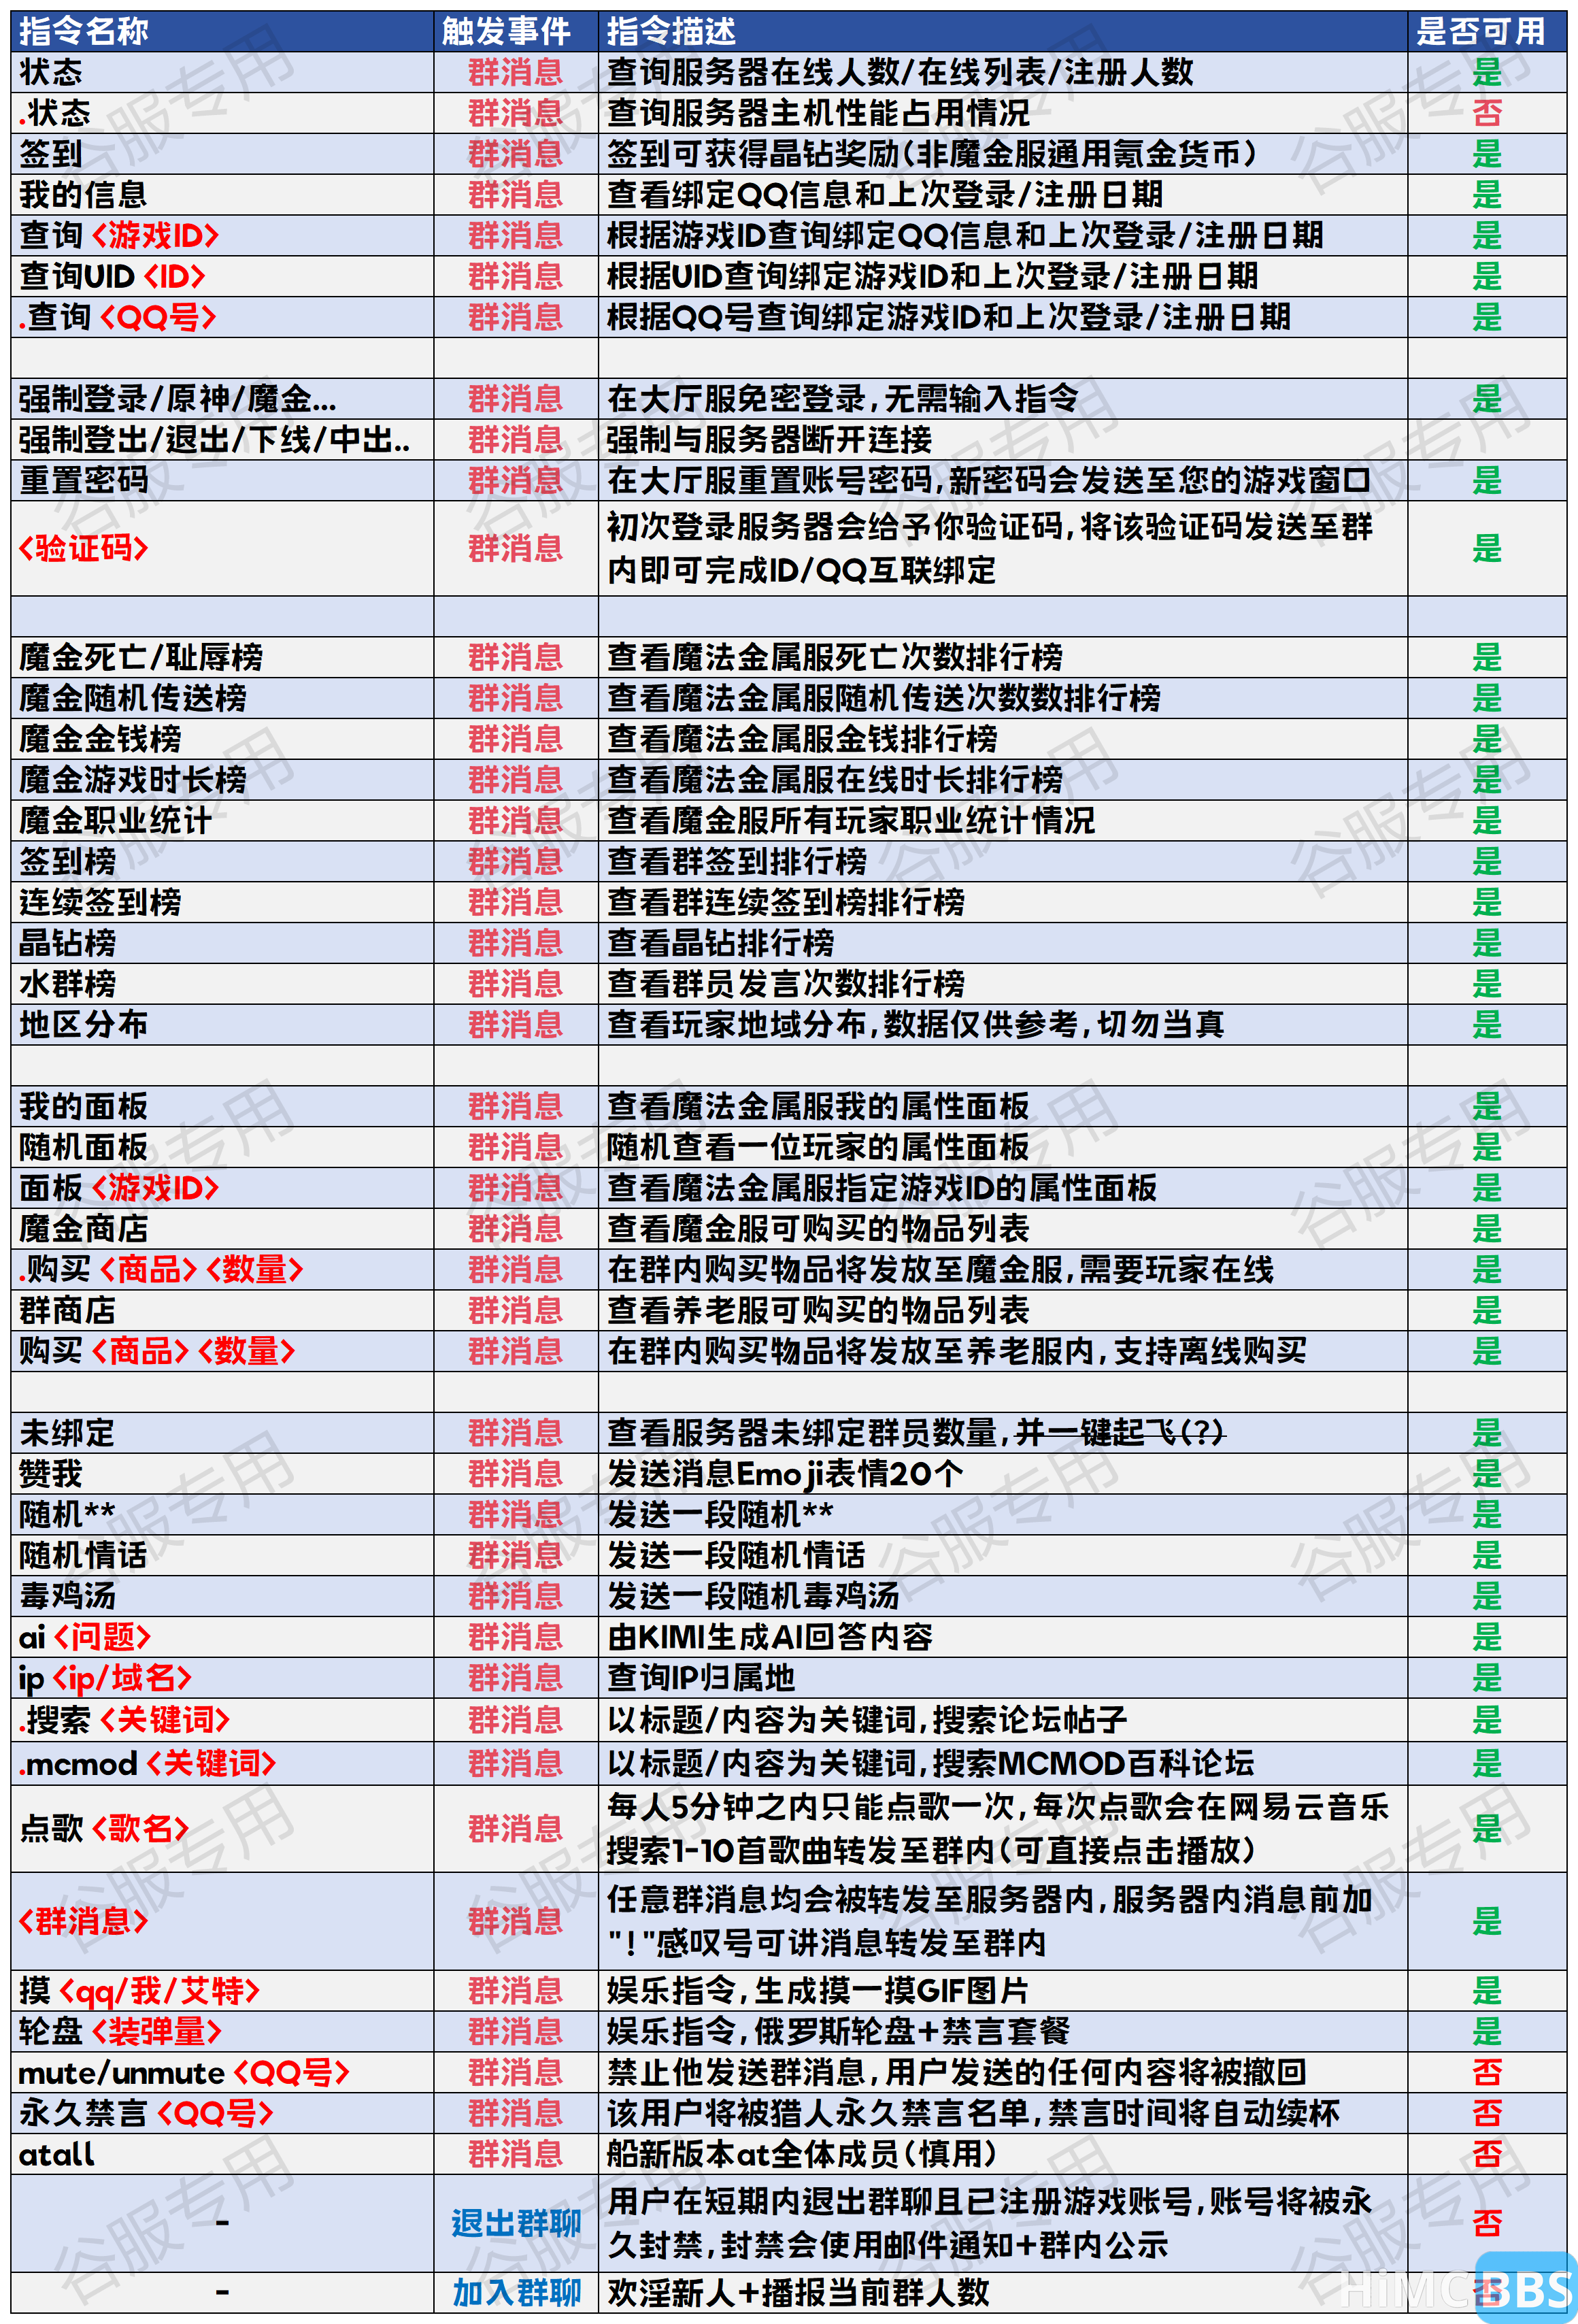The width and height of the screenshot is (1578, 2324).
Task: Select the 水群榜 command cell
Action: click(222, 984)
